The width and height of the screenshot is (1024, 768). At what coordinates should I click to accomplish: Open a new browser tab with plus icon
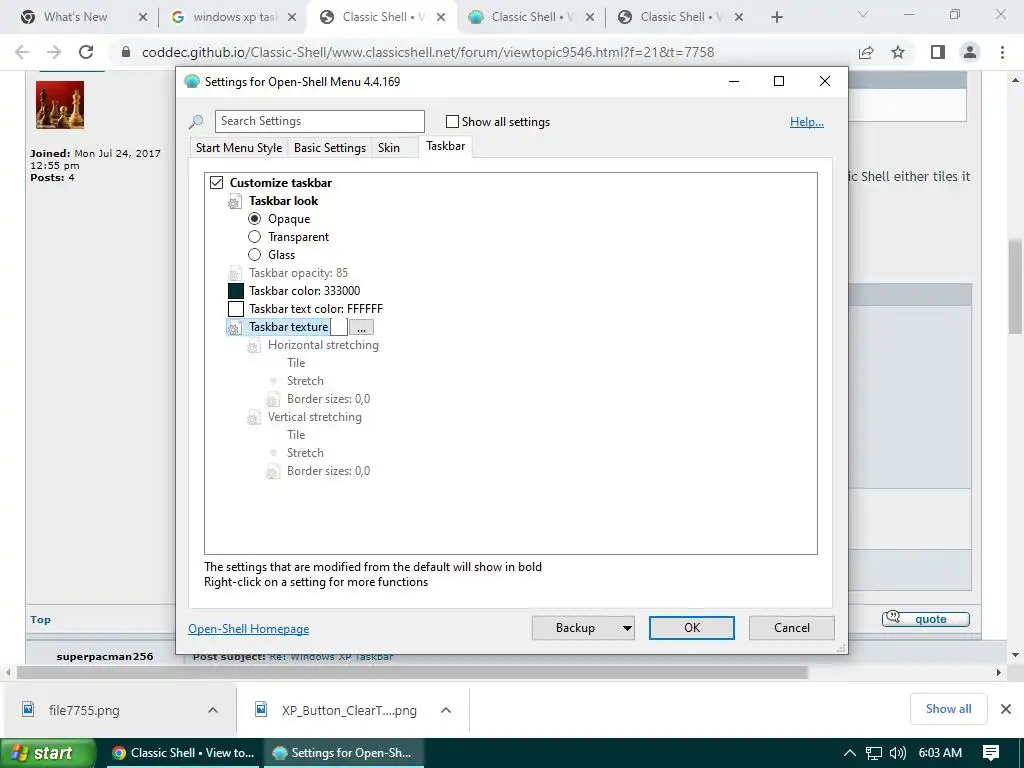pyautogui.click(x=776, y=17)
